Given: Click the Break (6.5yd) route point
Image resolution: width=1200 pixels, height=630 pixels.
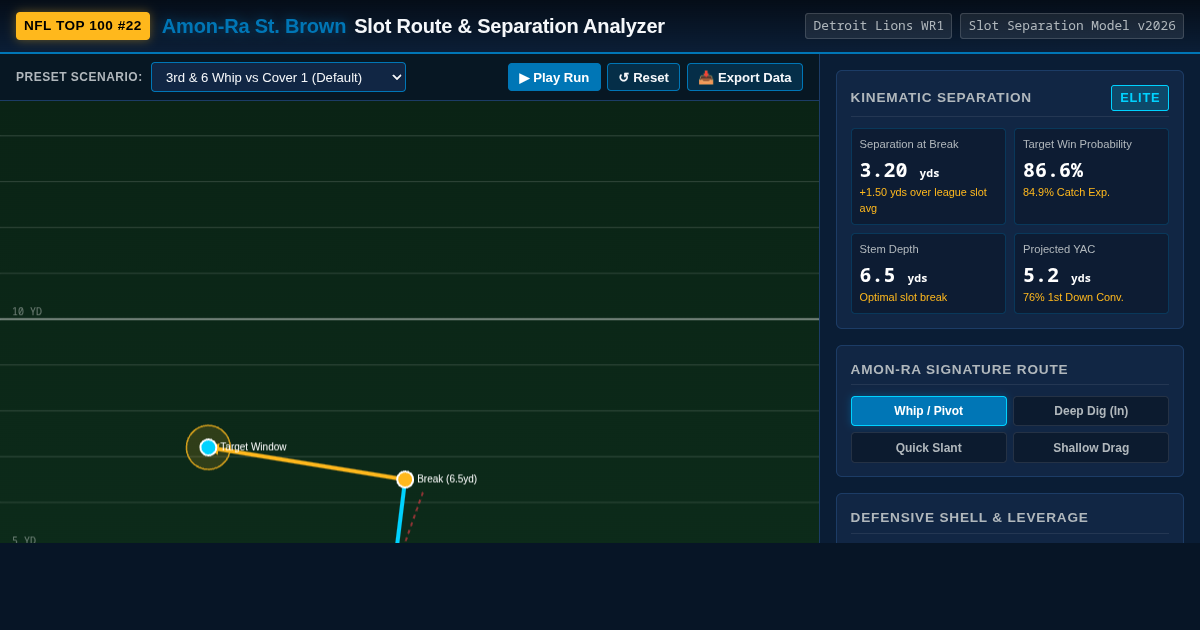Looking at the screenshot, I should pyautogui.click(x=405, y=479).
